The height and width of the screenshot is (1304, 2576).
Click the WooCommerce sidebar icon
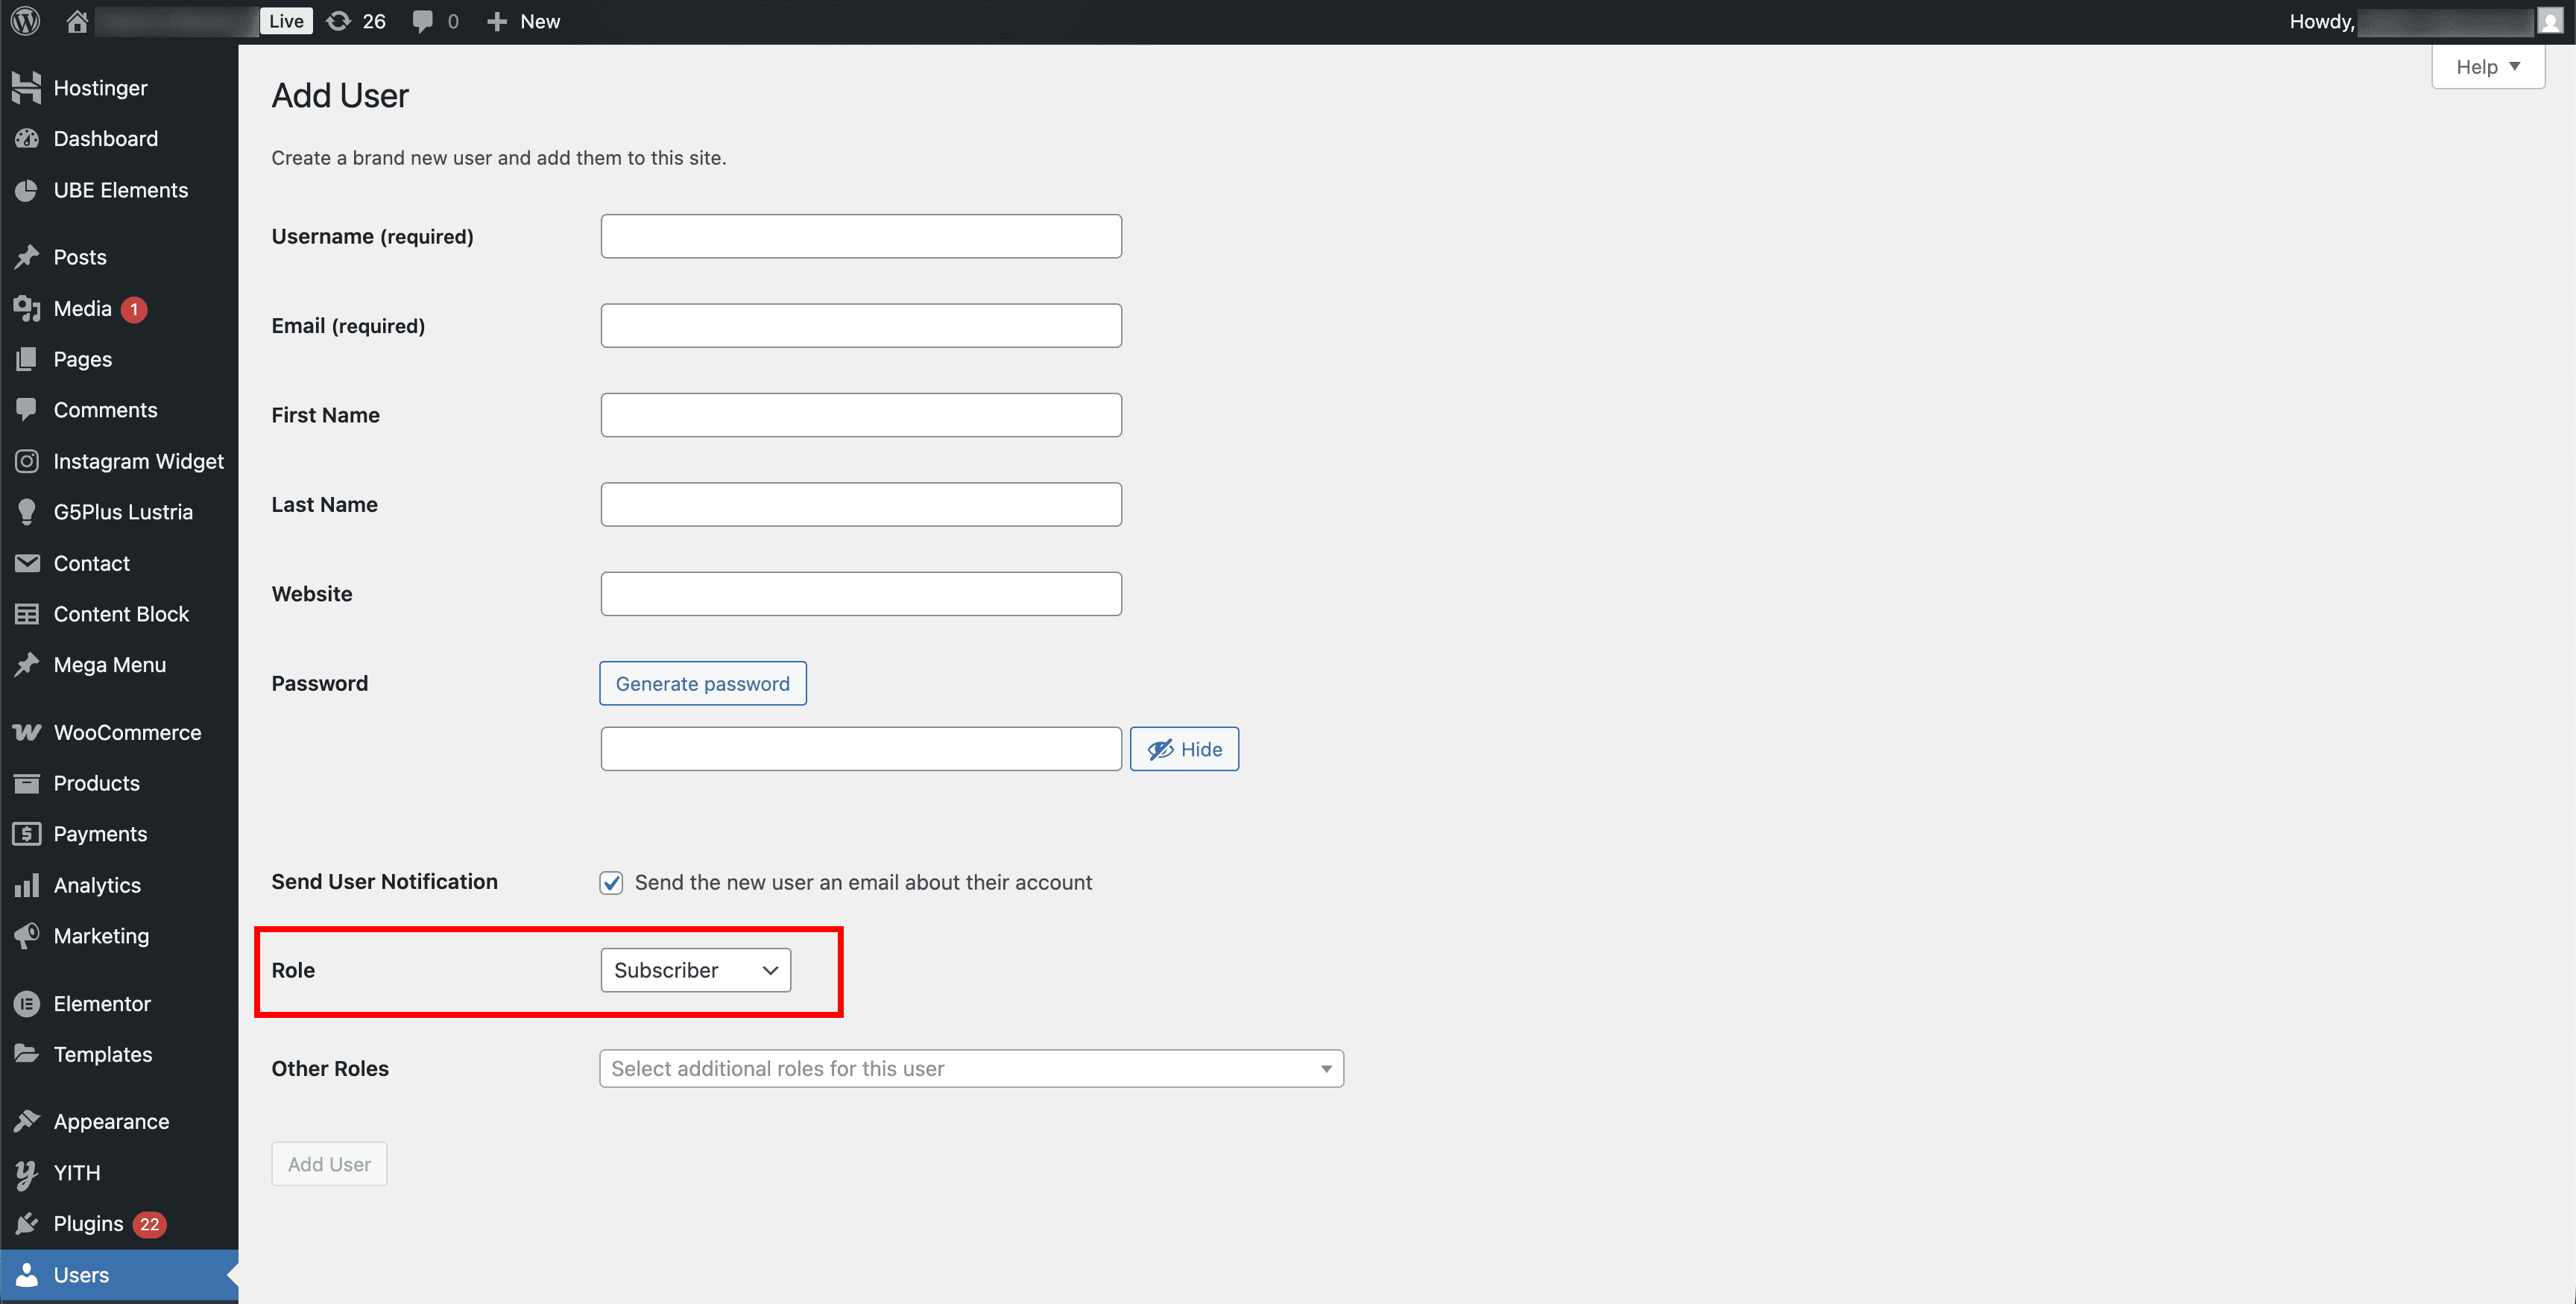27,732
